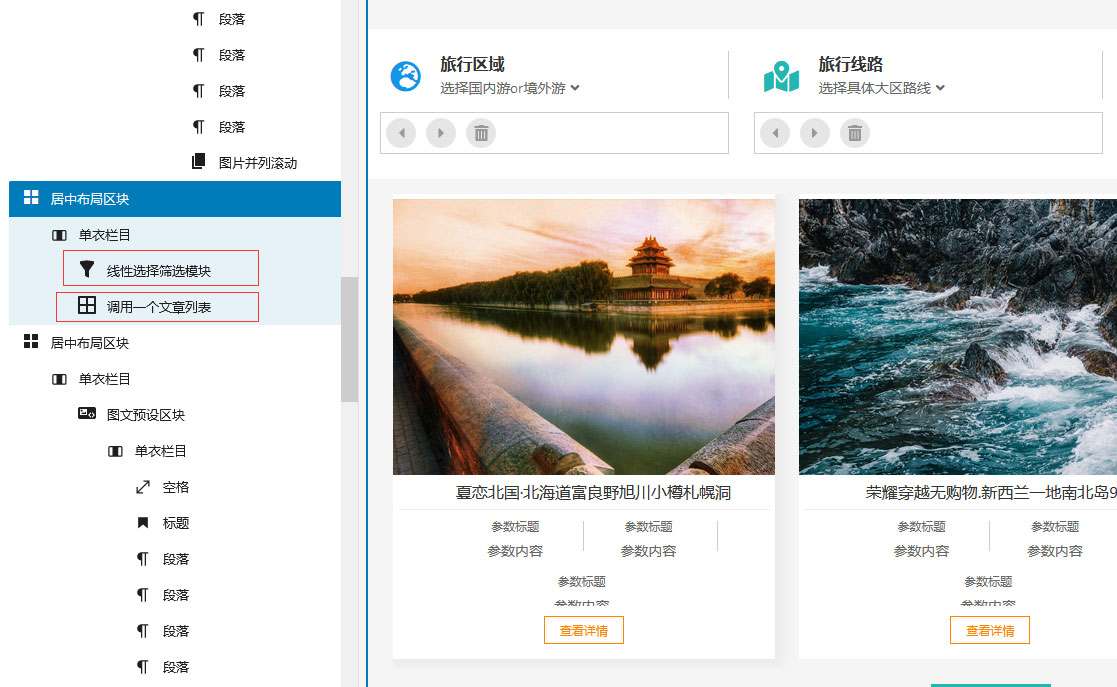Click 查看详情 under the New Zealand article
The width and height of the screenshot is (1117, 687).
pos(990,630)
